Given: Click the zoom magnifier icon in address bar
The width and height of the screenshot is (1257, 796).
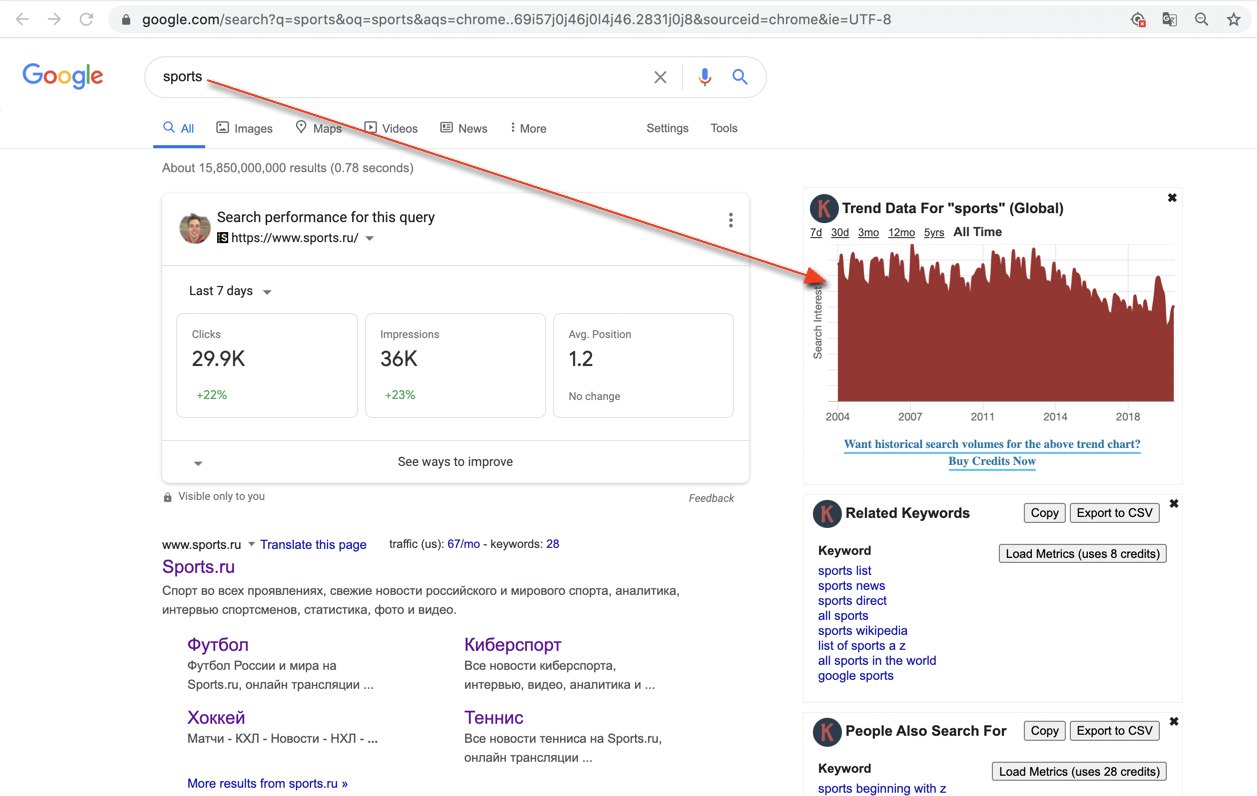Looking at the screenshot, I should [x=1201, y=19].
